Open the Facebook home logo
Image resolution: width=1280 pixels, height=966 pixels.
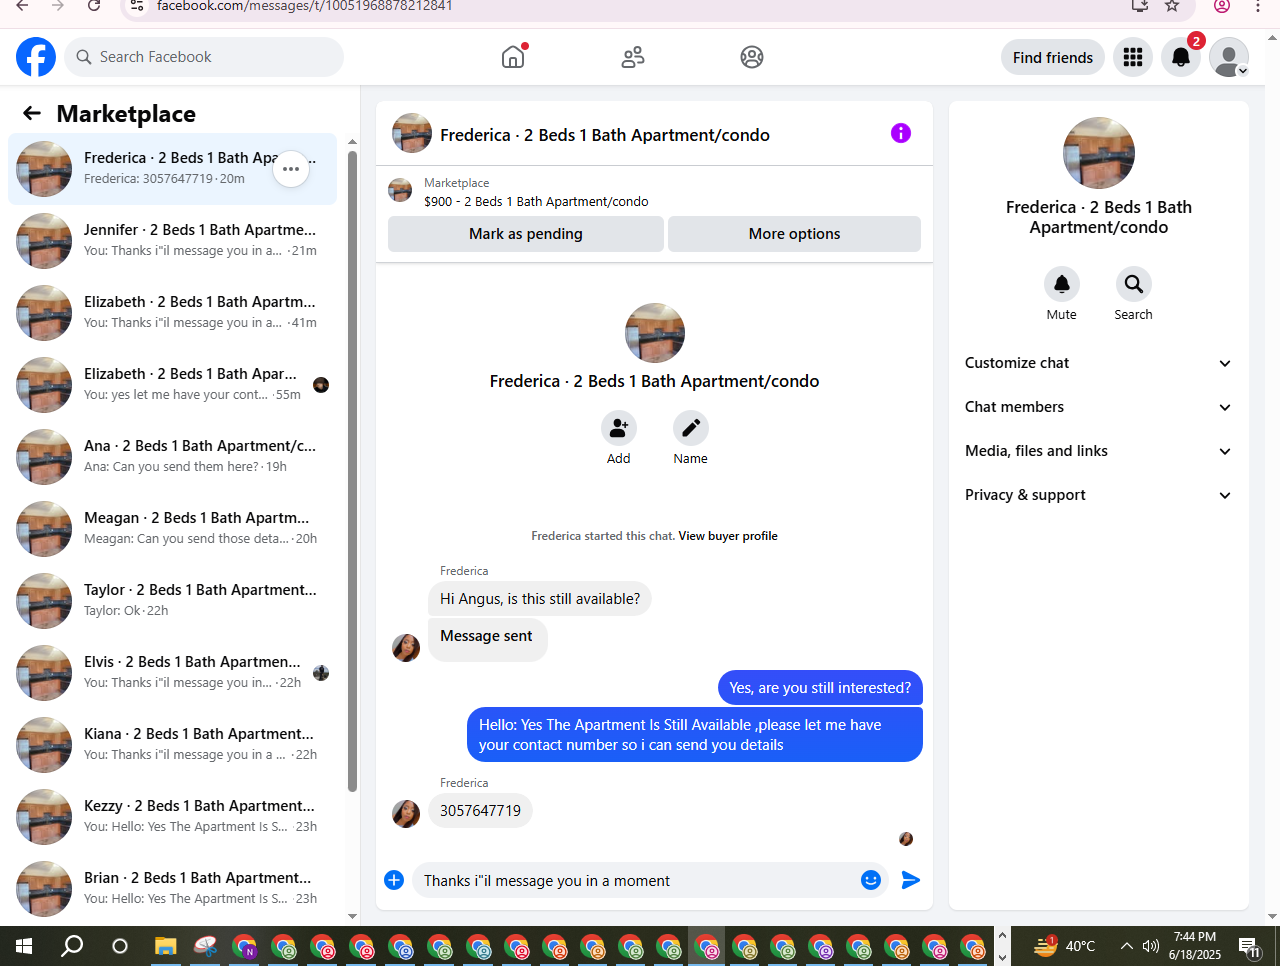click(x=36, y=57)
